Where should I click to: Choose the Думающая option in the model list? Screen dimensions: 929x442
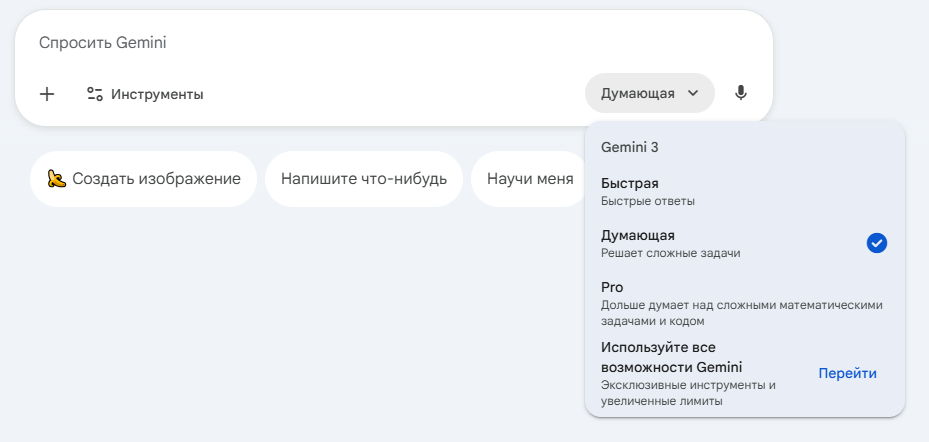[x=638, y=235]
